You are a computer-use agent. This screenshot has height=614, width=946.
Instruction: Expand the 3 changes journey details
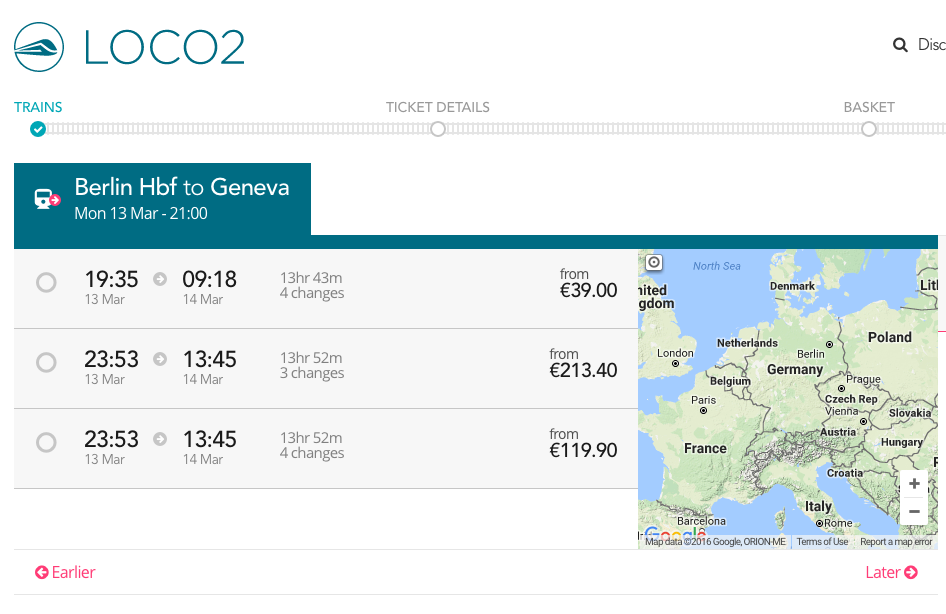point(312,373)
